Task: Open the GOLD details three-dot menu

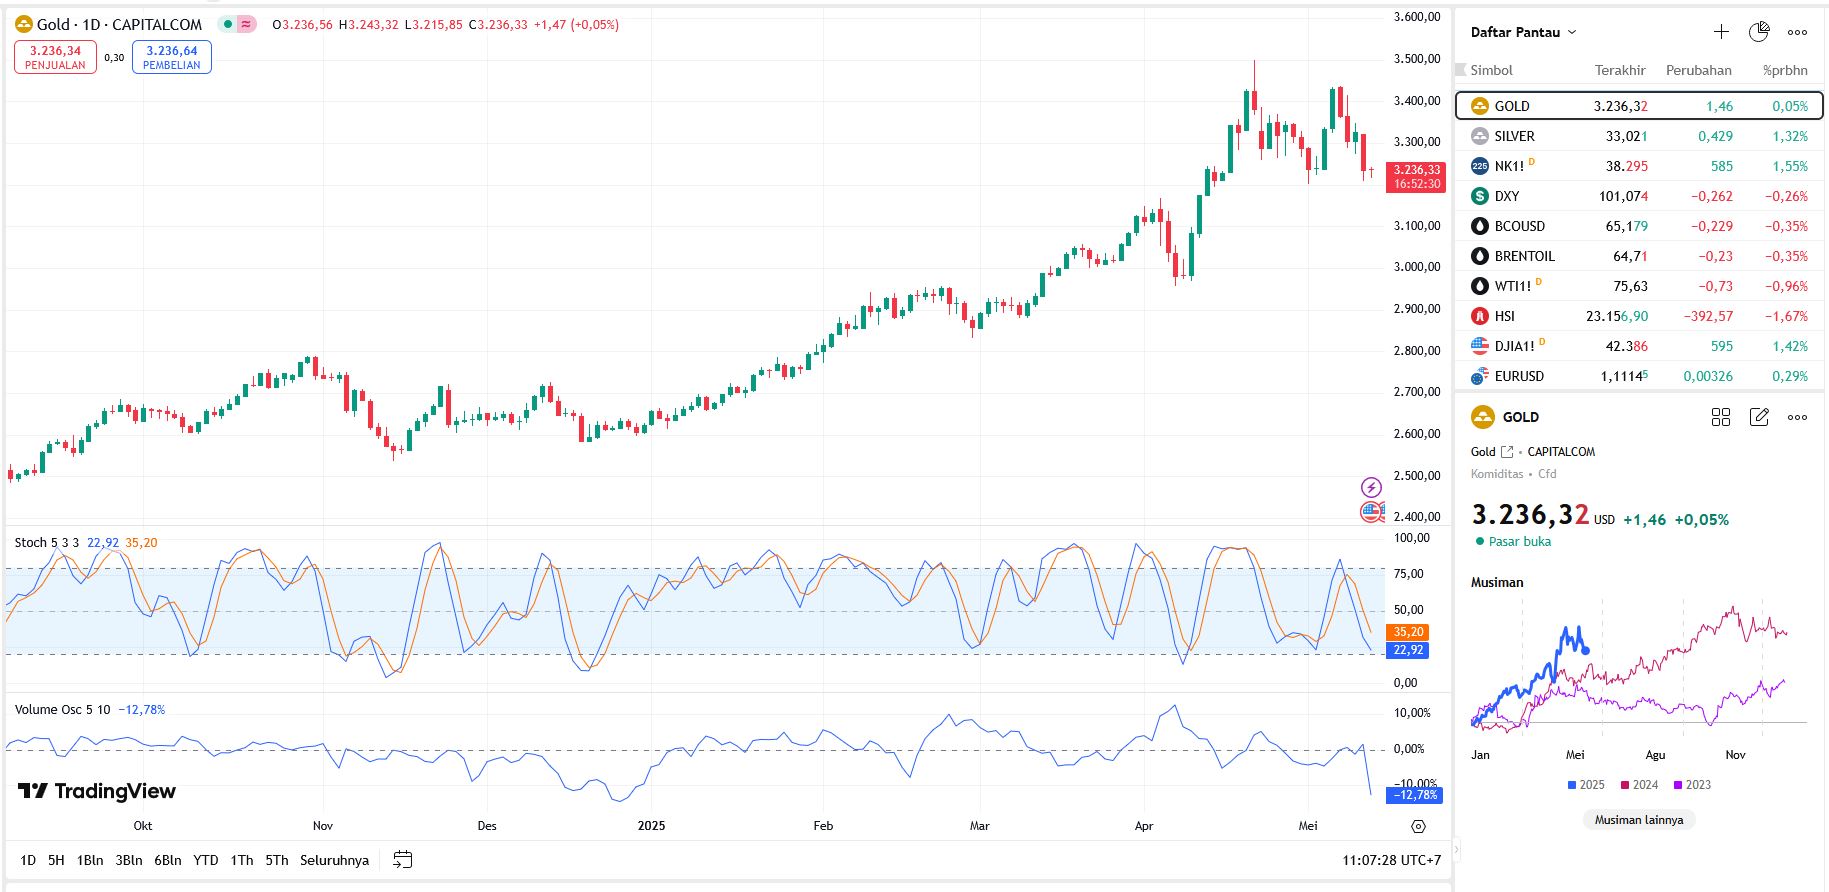Action: pos(1797,417)
